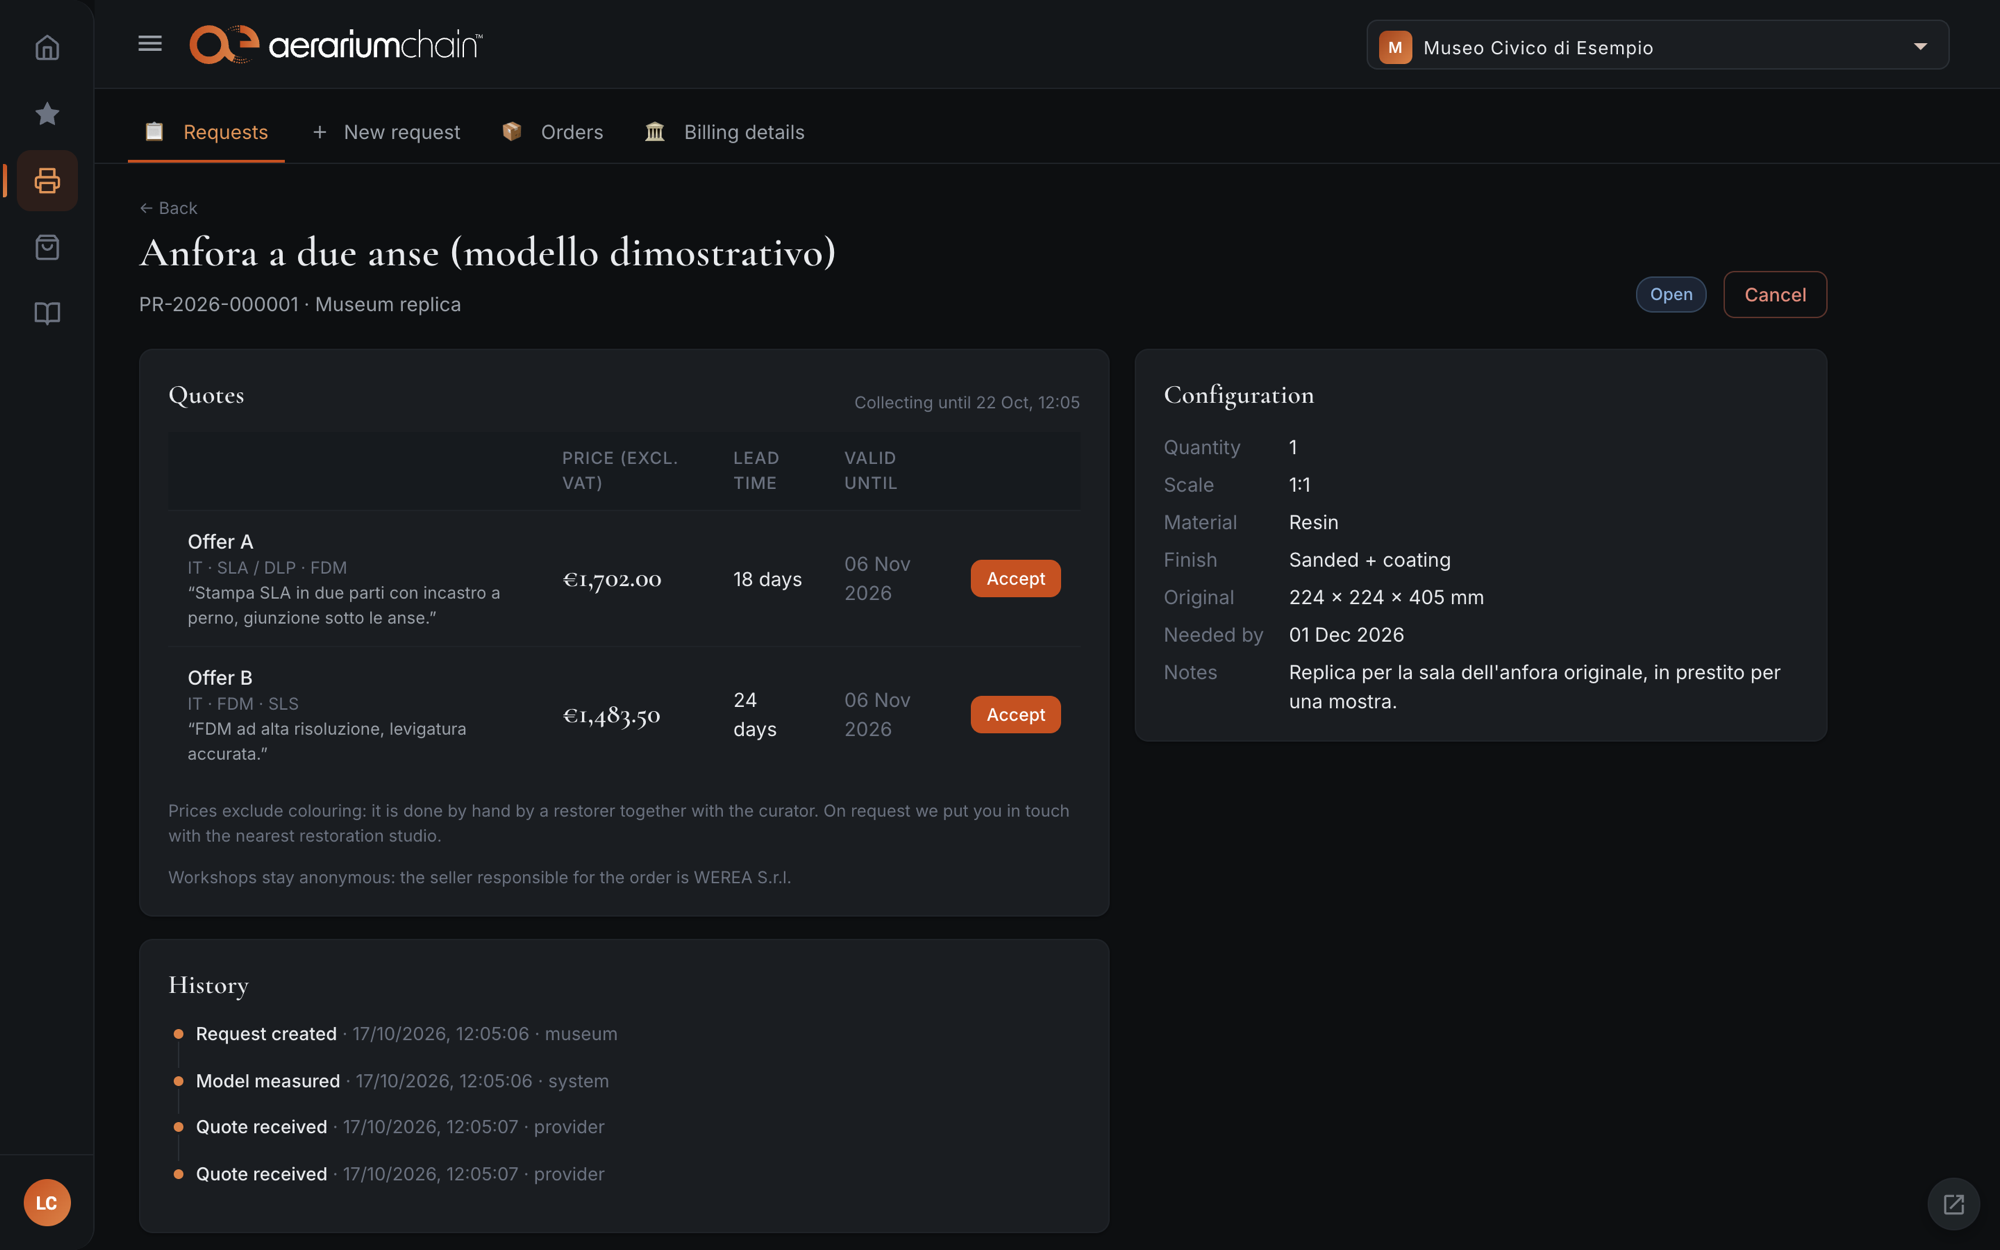The width and height of the screenshot is (2000, 1250).
Task: Open the home icon in the sidebar
Action: pos(47,47)
